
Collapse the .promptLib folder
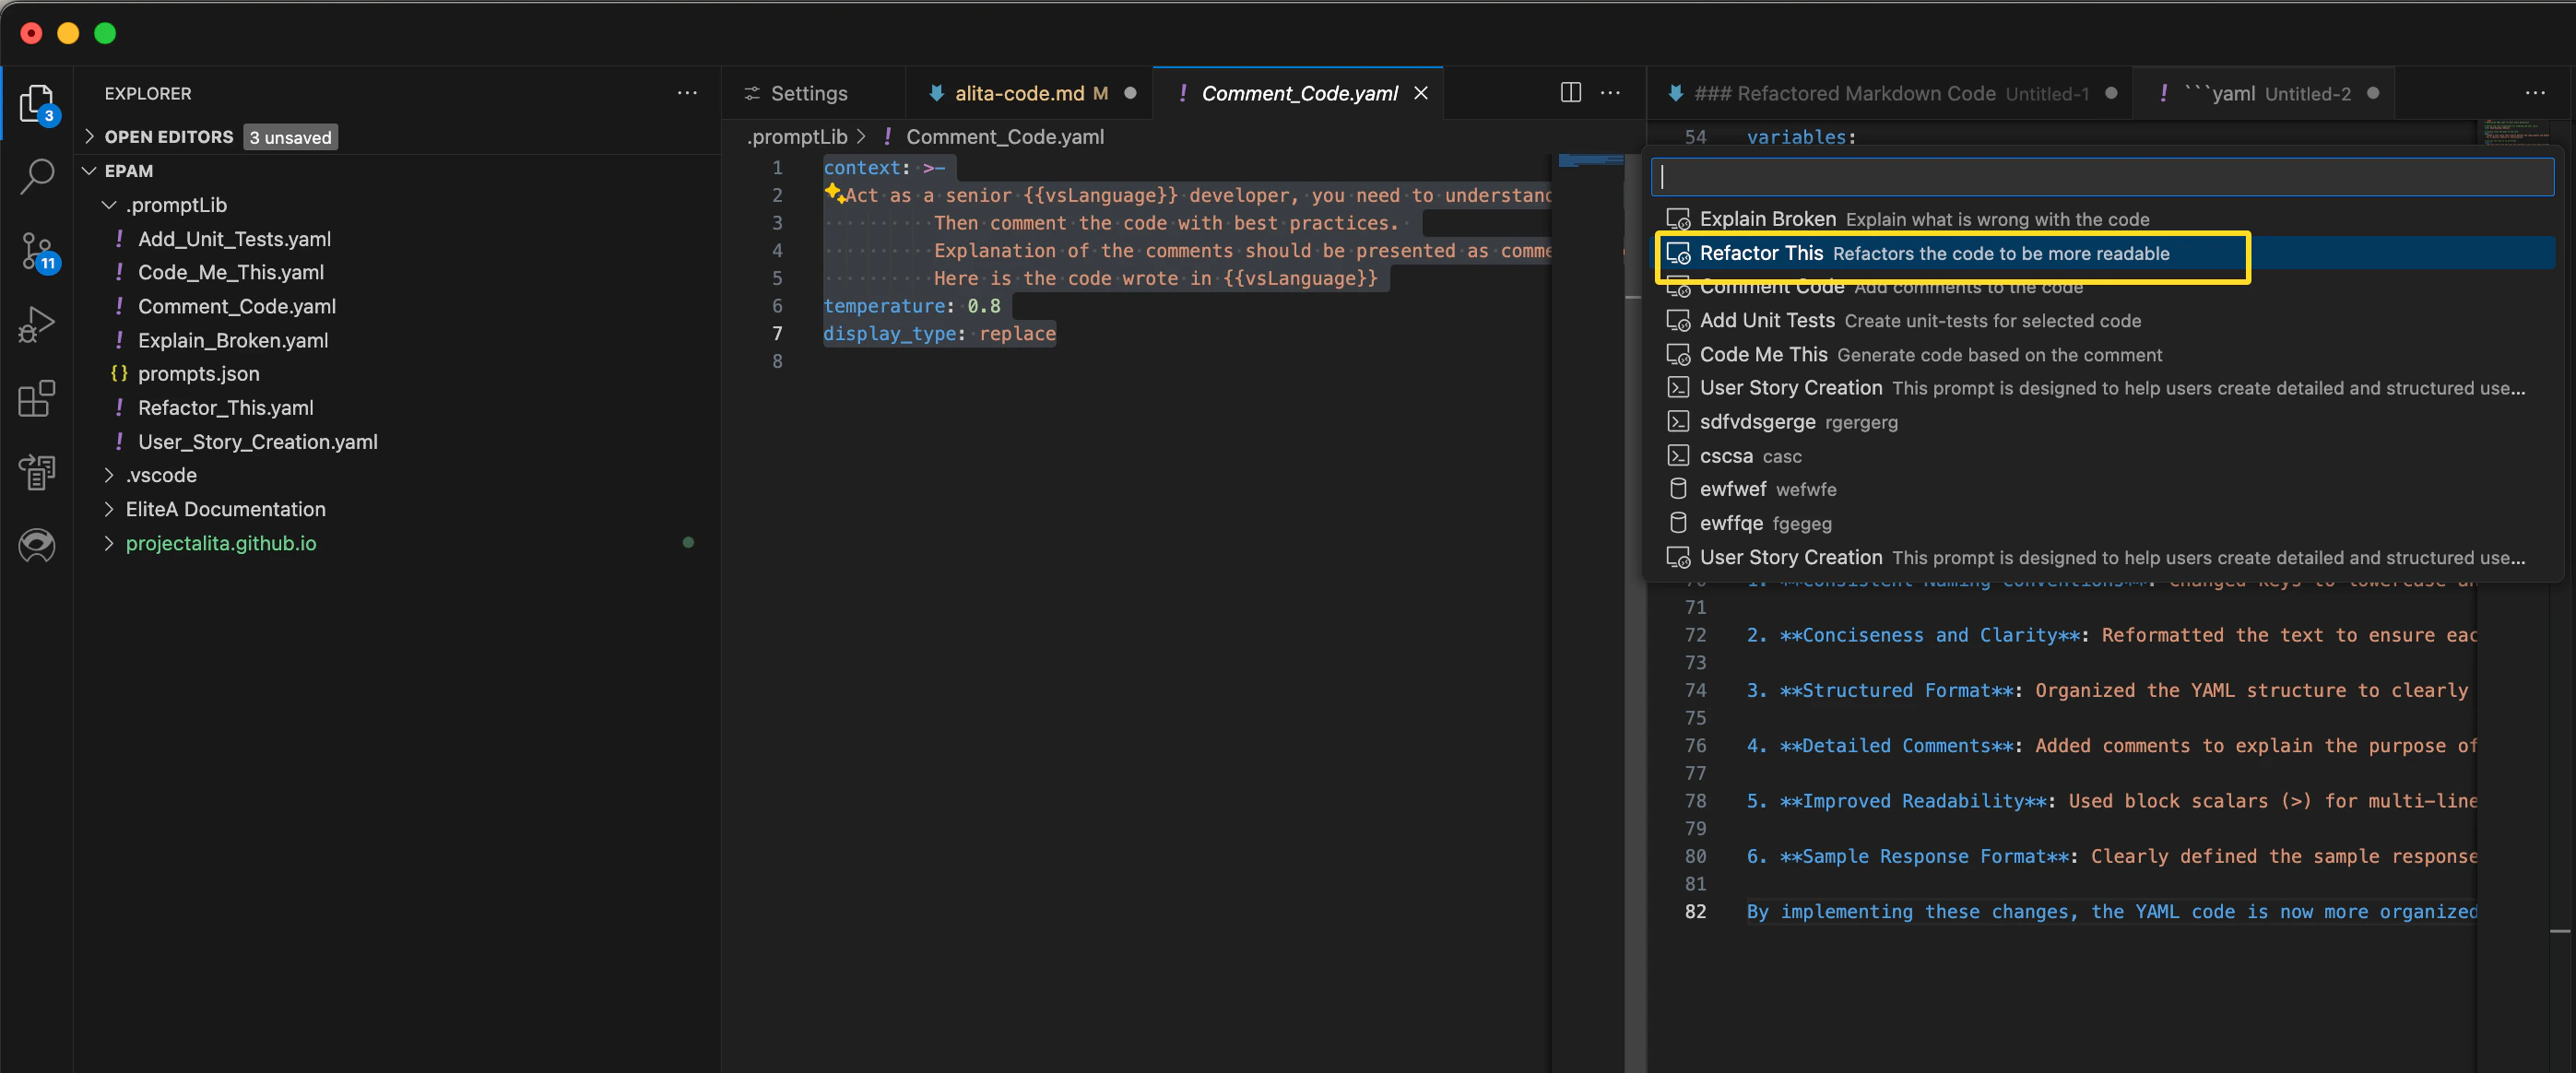[109, 205]
